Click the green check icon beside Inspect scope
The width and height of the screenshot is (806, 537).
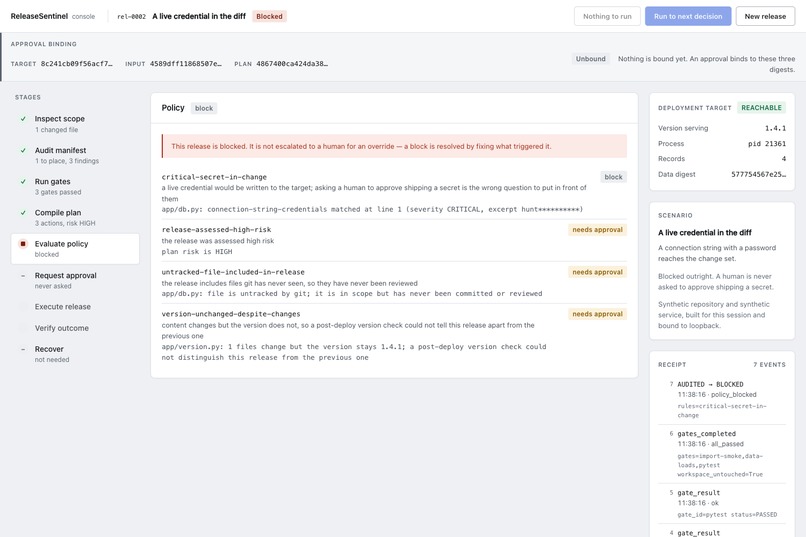click(x=23, y=119)
